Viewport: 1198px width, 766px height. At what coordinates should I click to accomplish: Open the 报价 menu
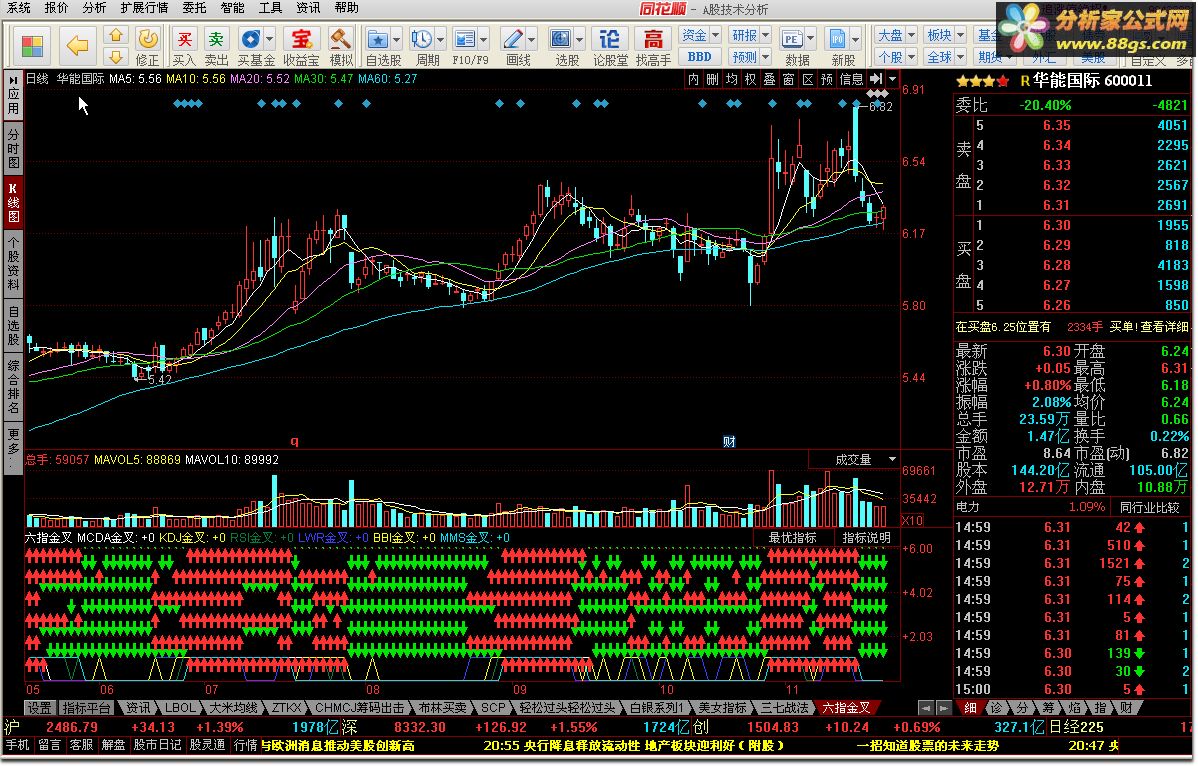click(57, 8)
